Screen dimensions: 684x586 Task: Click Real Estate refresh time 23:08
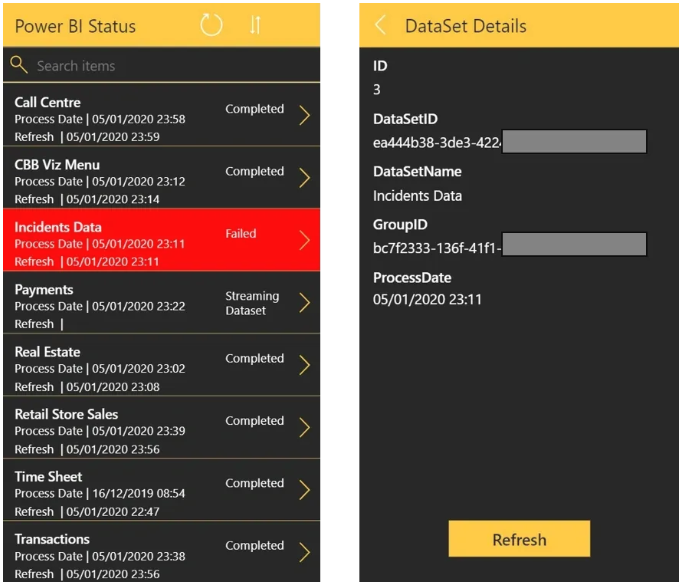tap(113, 387)
